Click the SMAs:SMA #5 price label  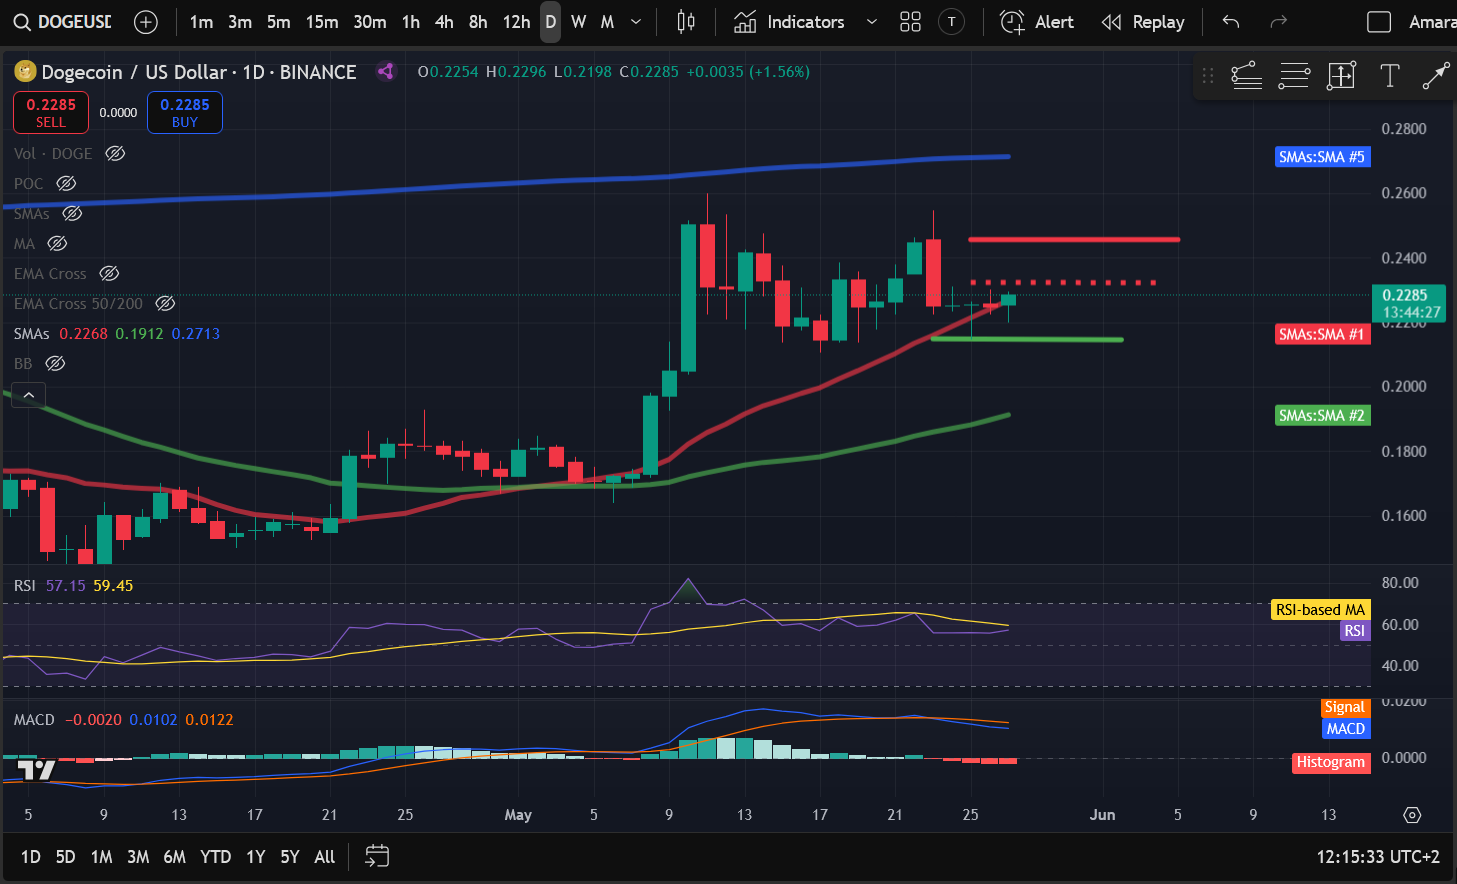(1322, 157)
